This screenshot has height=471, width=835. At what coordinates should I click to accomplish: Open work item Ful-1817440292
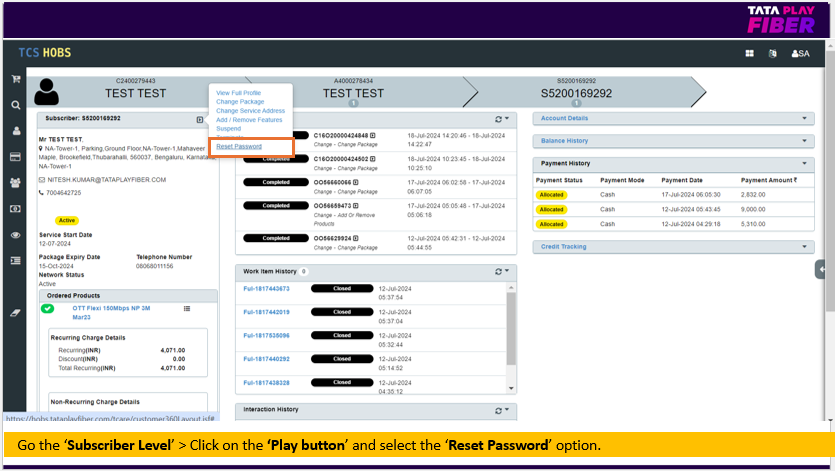pos(266,359)
